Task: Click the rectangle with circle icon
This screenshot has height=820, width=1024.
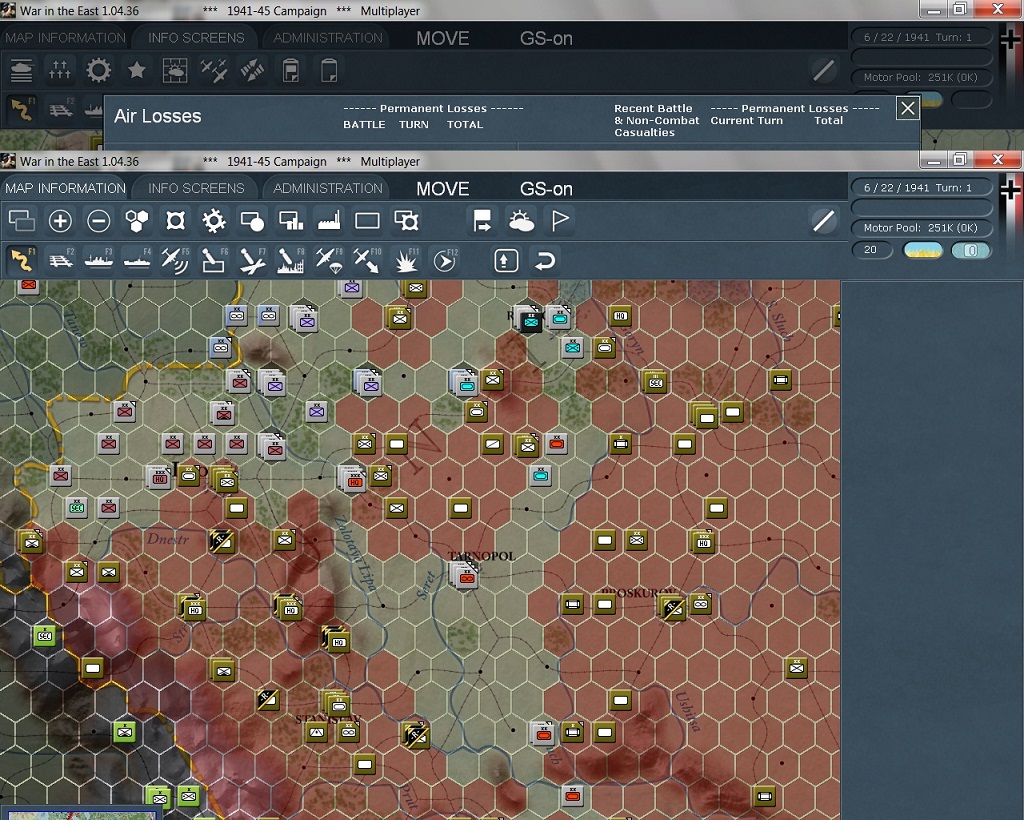Action: point(252,221)
